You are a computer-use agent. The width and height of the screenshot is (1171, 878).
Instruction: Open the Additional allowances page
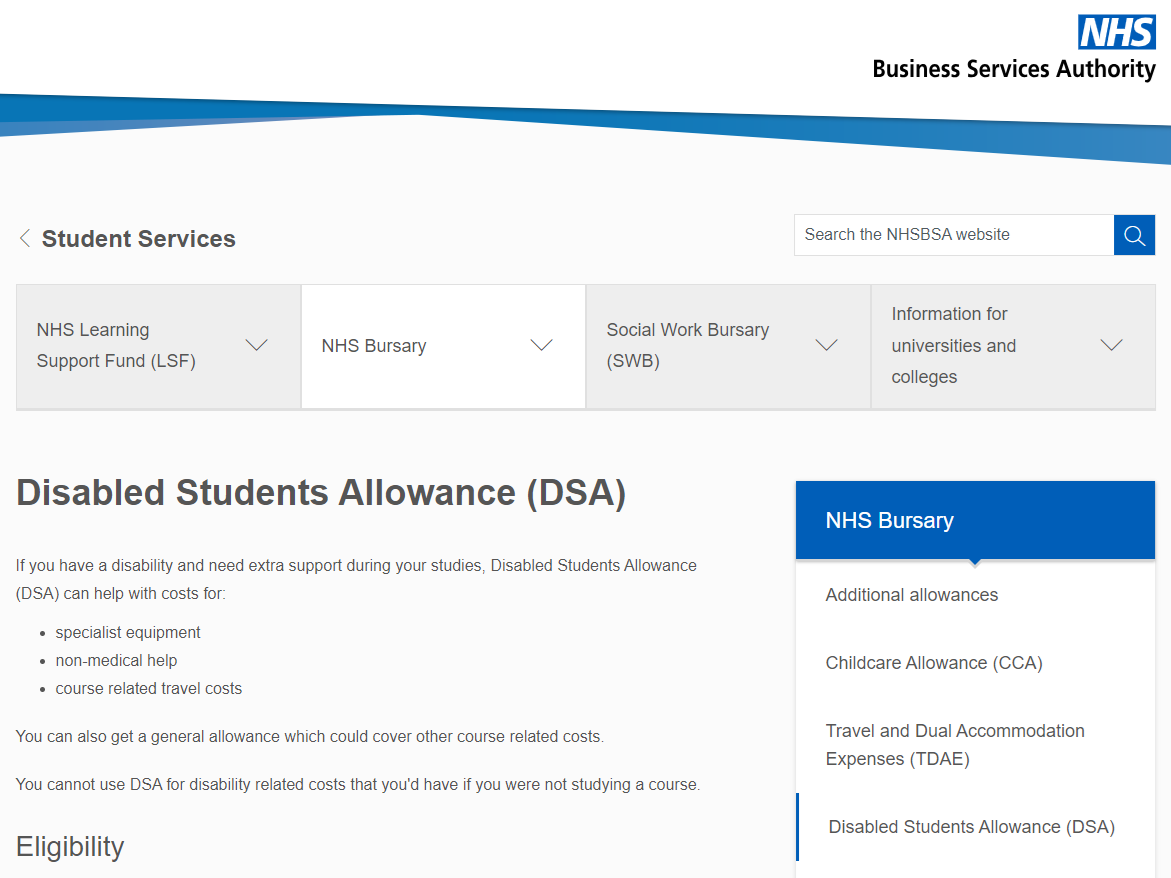click(911, 594)
